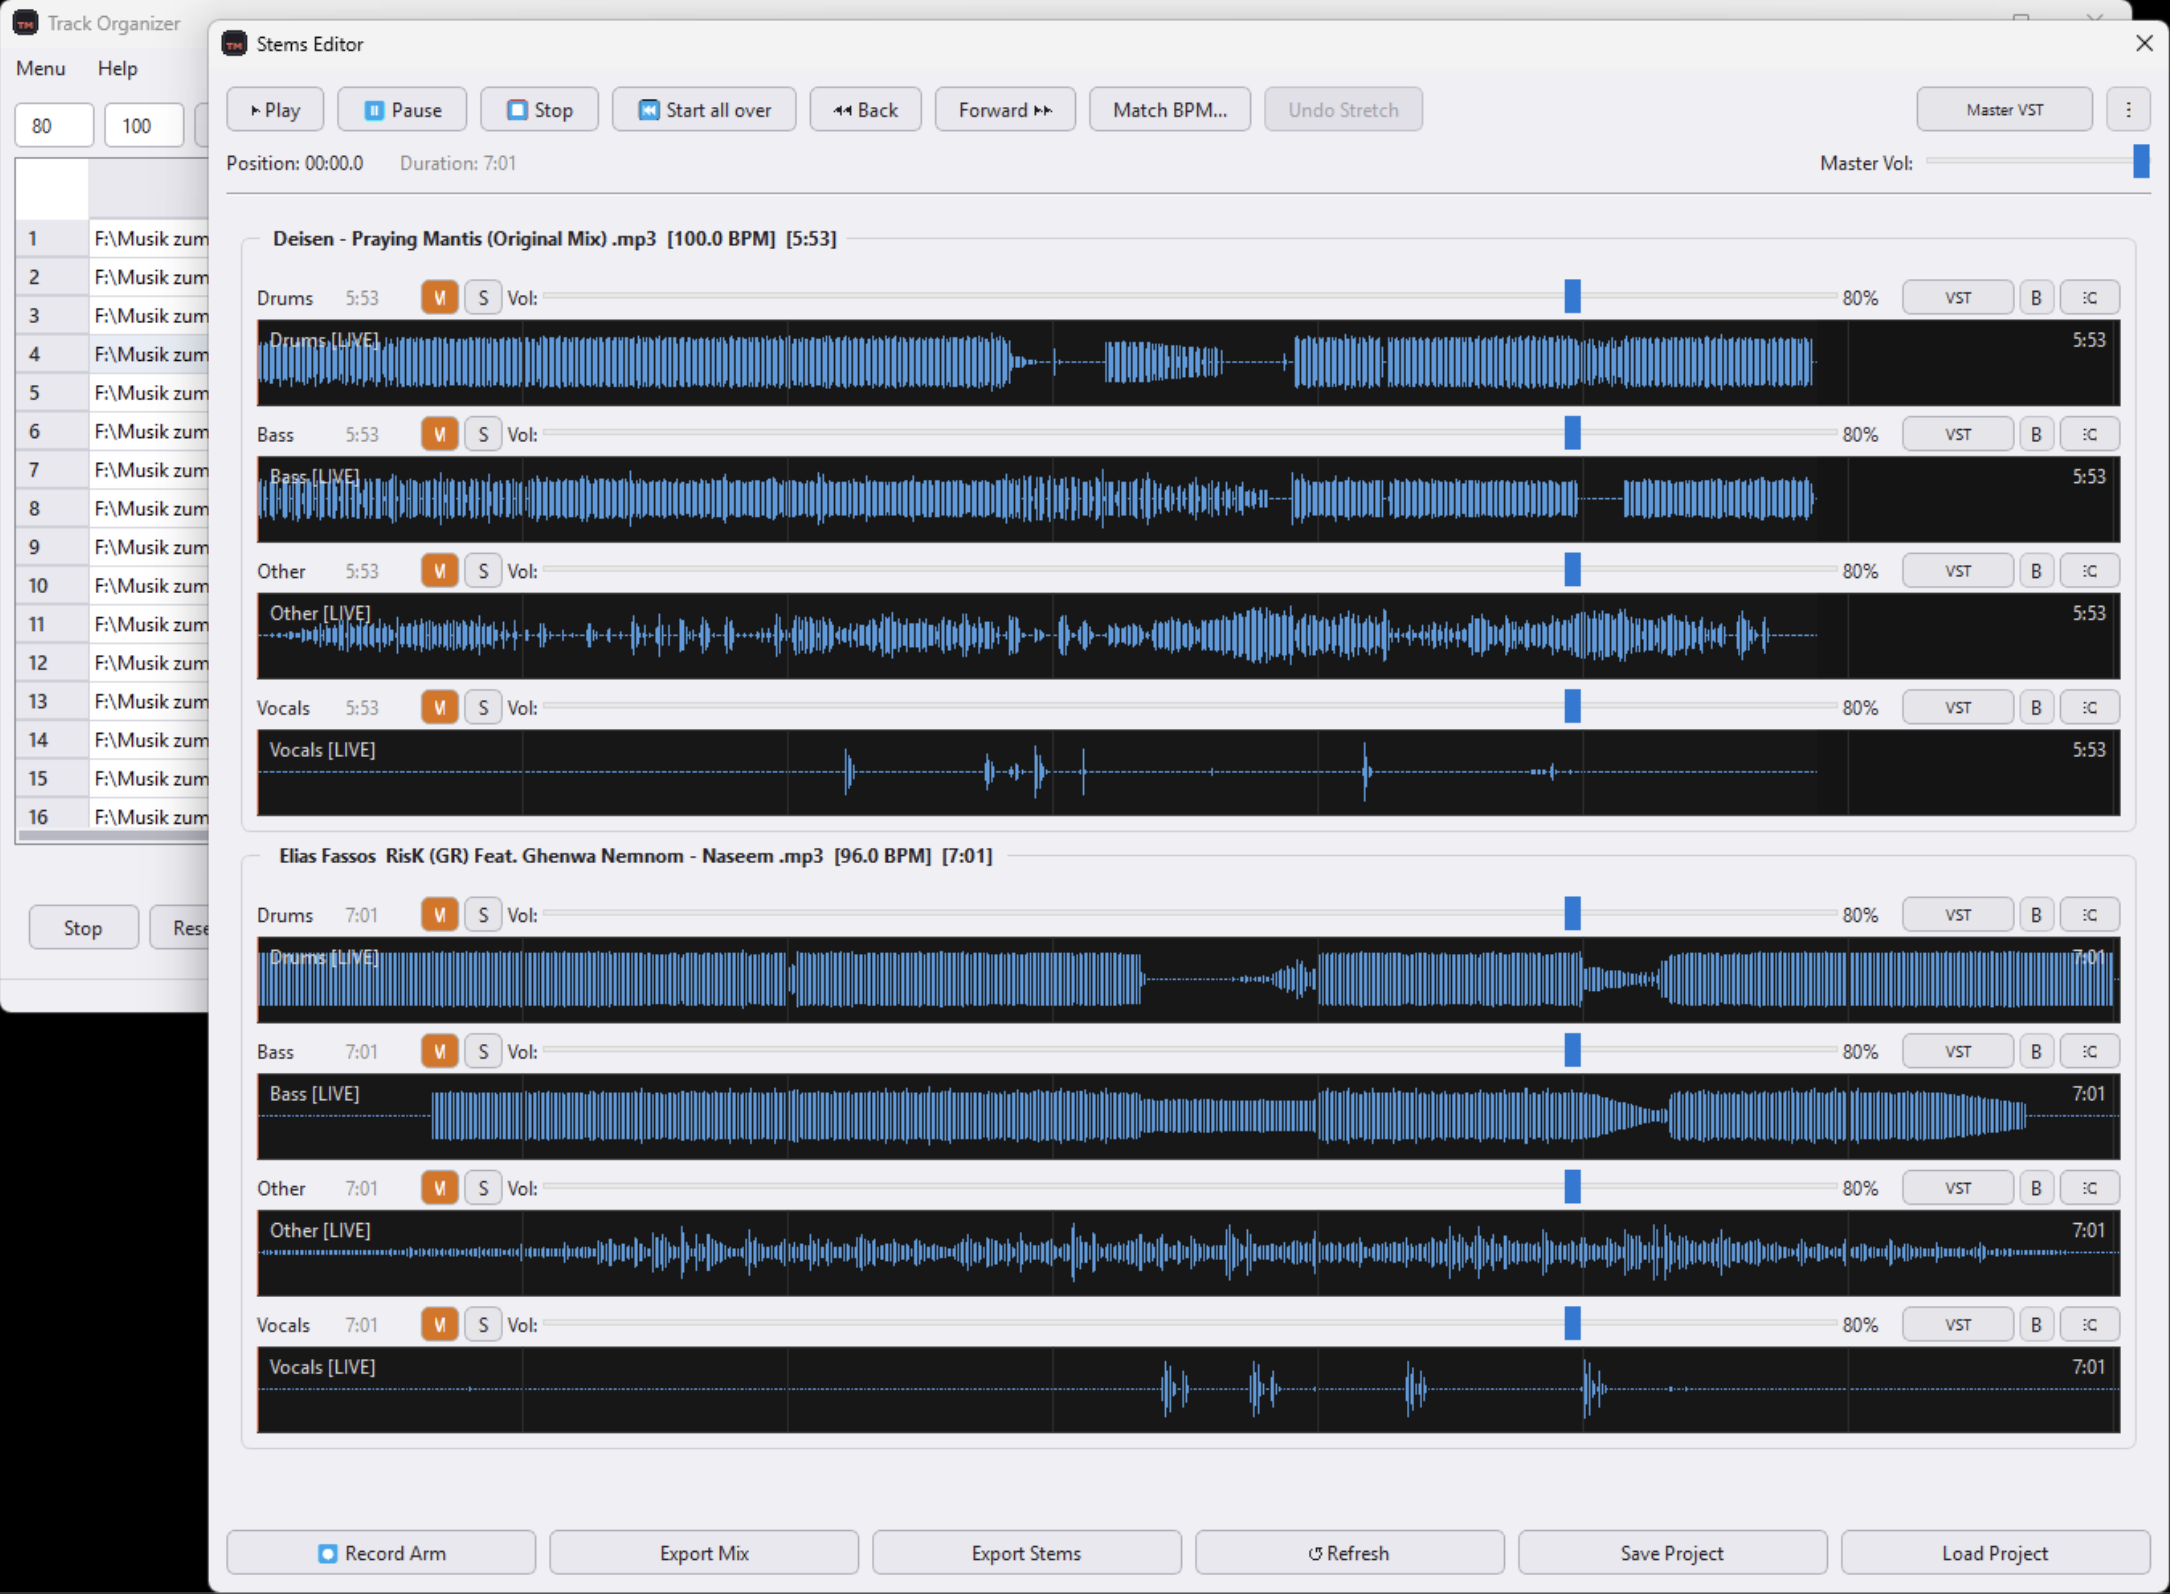Click the :C button for Praying Mantis Other
The image size is (2170, 1594).
2089,571
